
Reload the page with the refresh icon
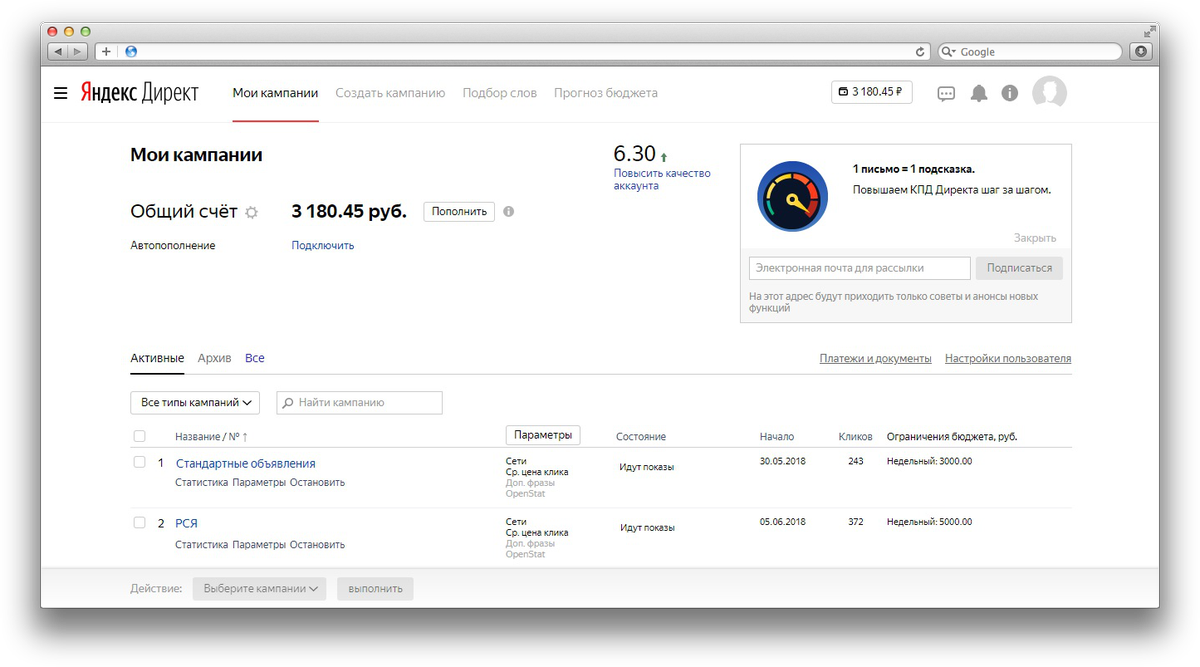click(921, 52)
